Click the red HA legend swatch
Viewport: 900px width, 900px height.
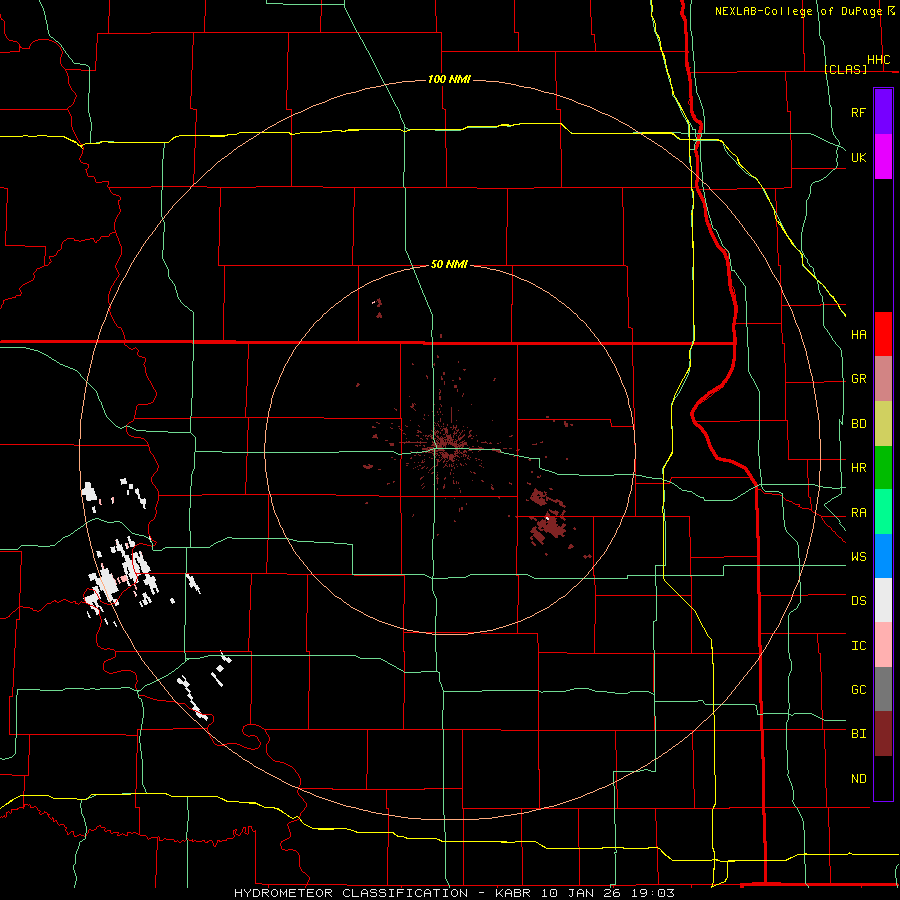883,334
